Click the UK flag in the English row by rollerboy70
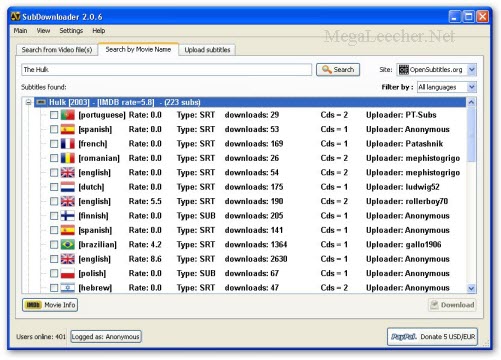This screenshot has width=501, height=360. click(x=68, y=201)
